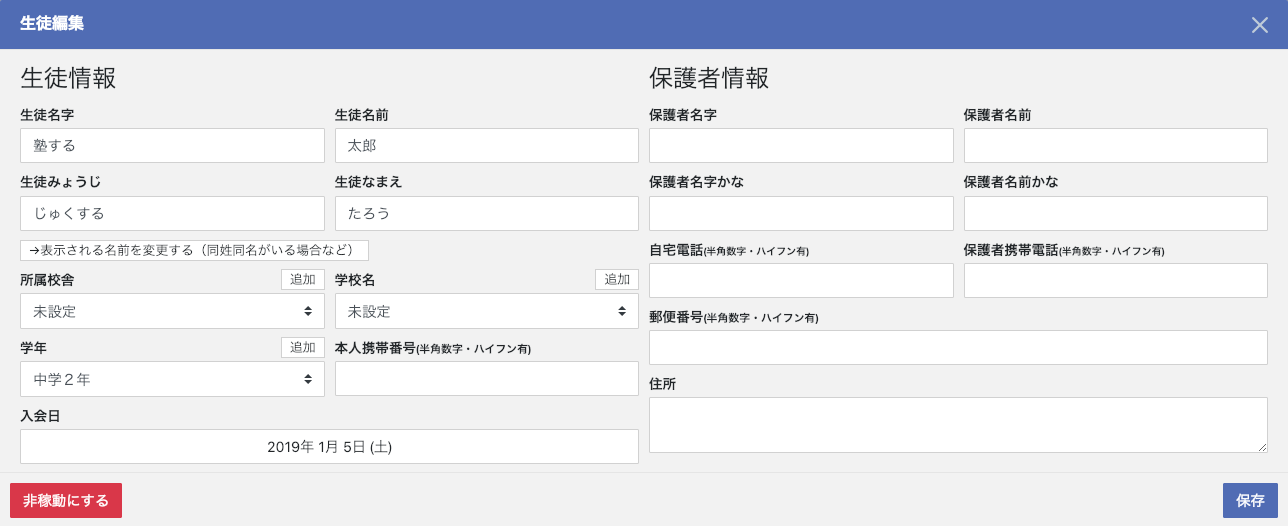Screen dimensions: 1288x526
Task: Click the 生徒編集 dialog title
Action: (52, 24)
